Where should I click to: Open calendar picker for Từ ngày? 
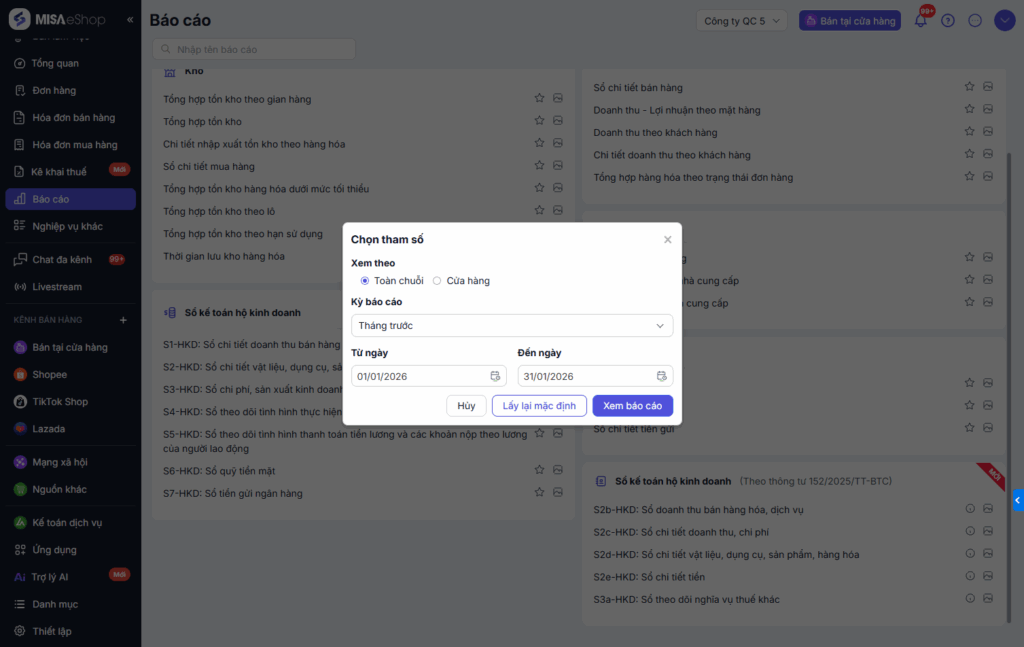(x=495, y=376)
